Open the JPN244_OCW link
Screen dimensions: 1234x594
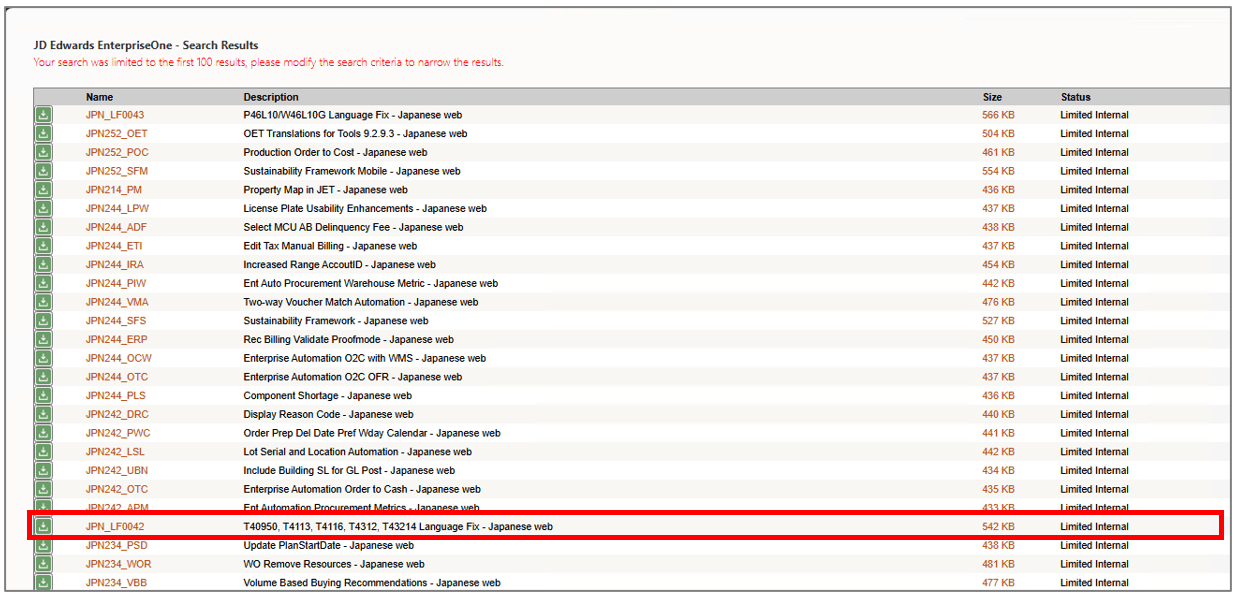pyautogui.click(x=119, y=358)
